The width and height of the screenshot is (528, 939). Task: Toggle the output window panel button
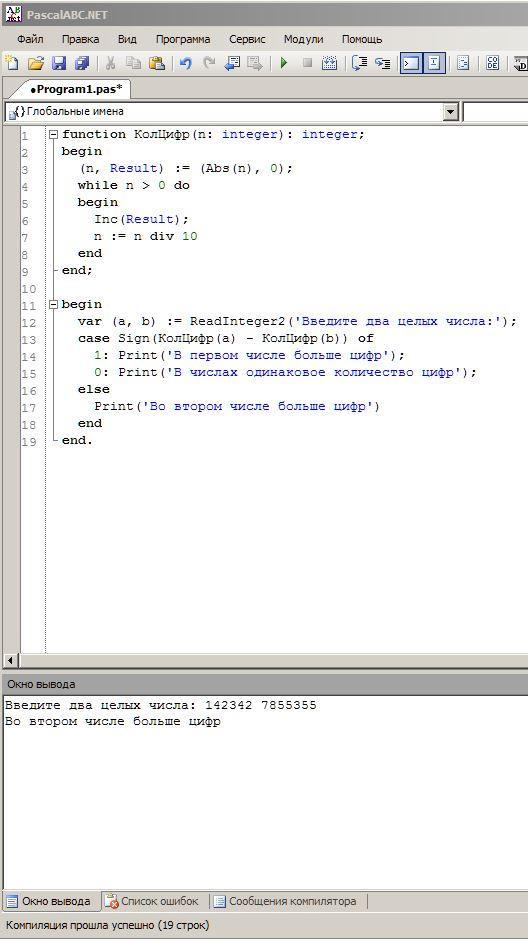point(411,63)
